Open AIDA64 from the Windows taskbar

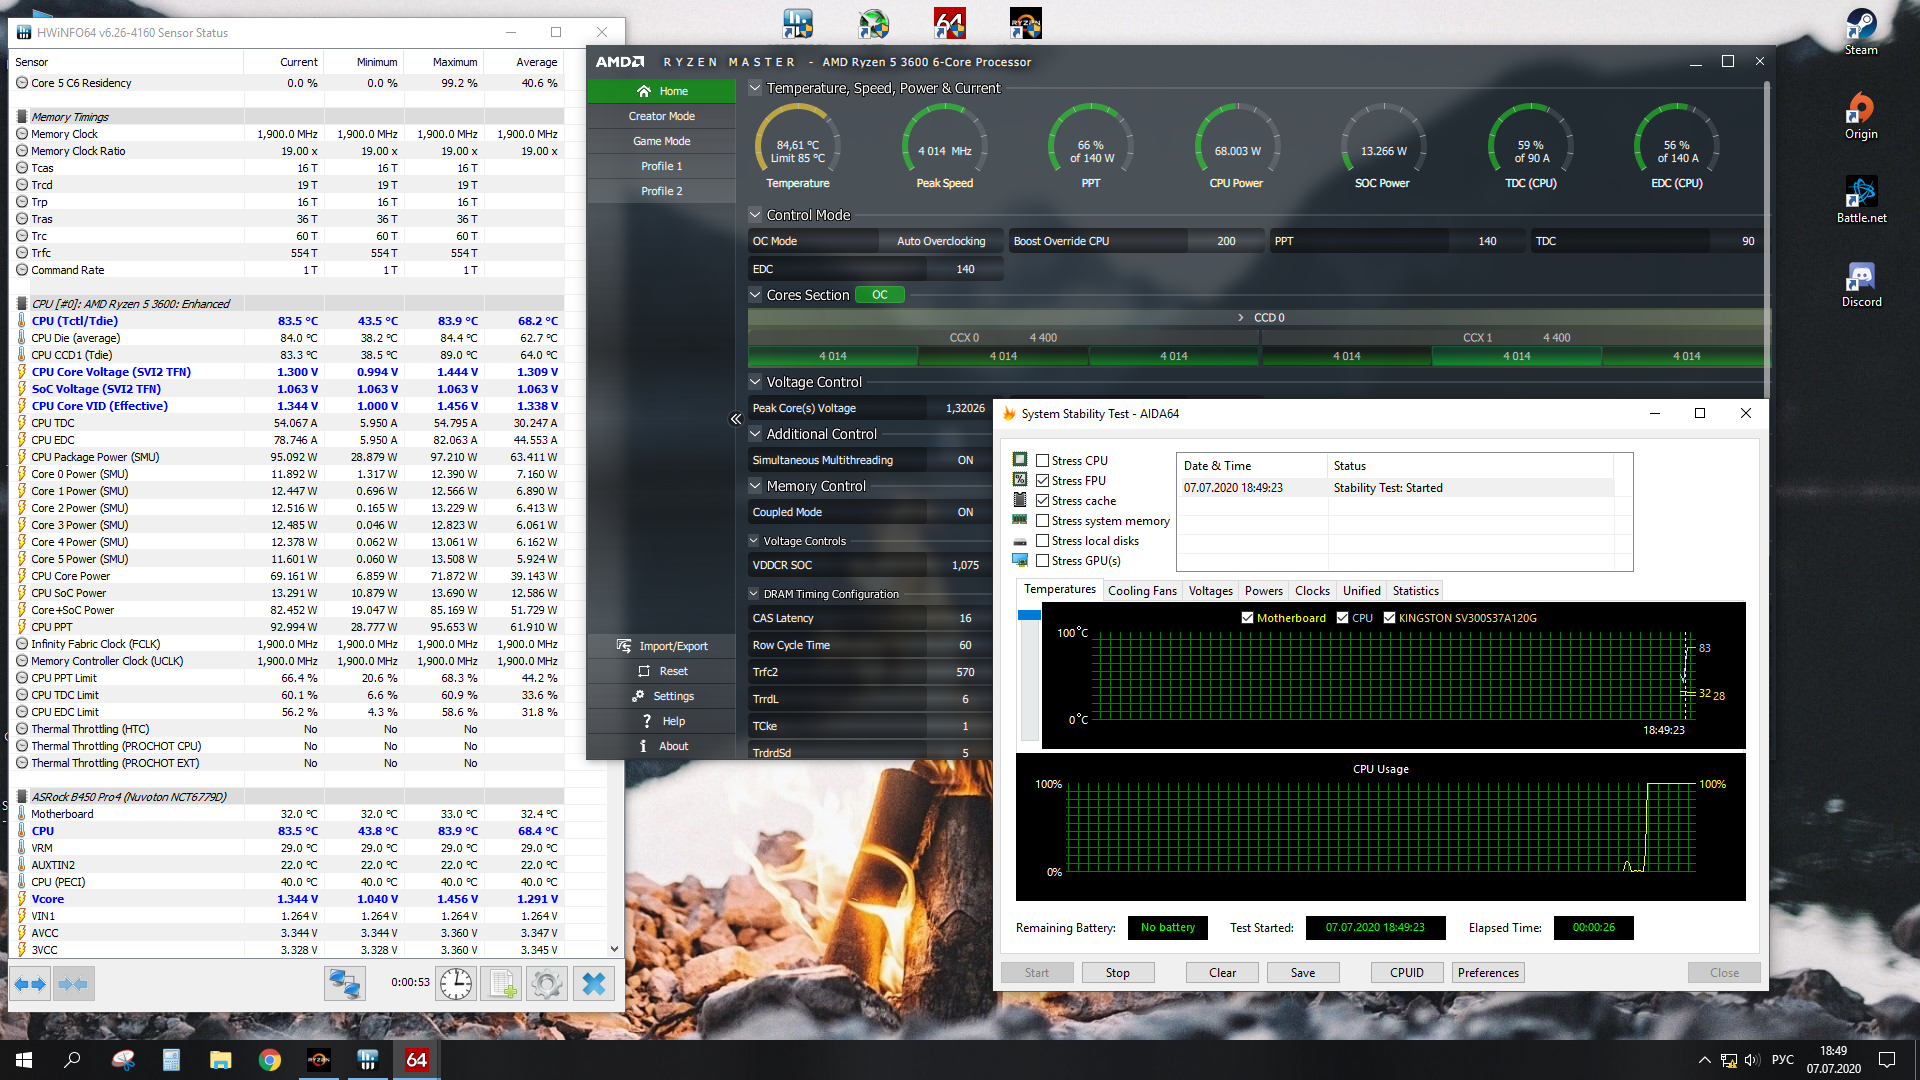[x=416, y=1060]
